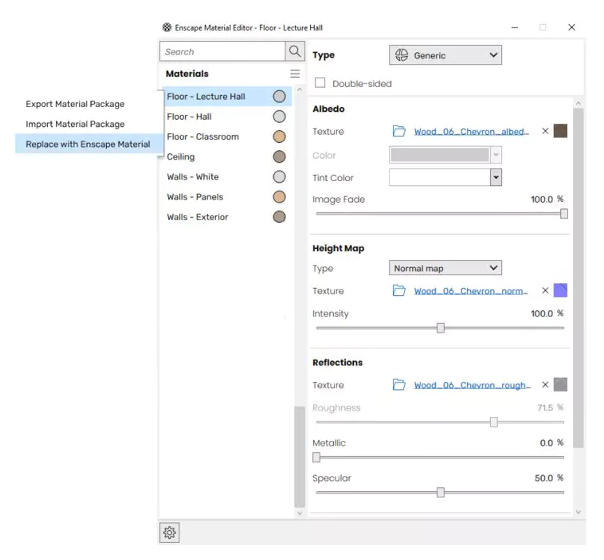Click materials list scrollbar thumb
This screenshot has height=560, width=604.
point(300,457)
